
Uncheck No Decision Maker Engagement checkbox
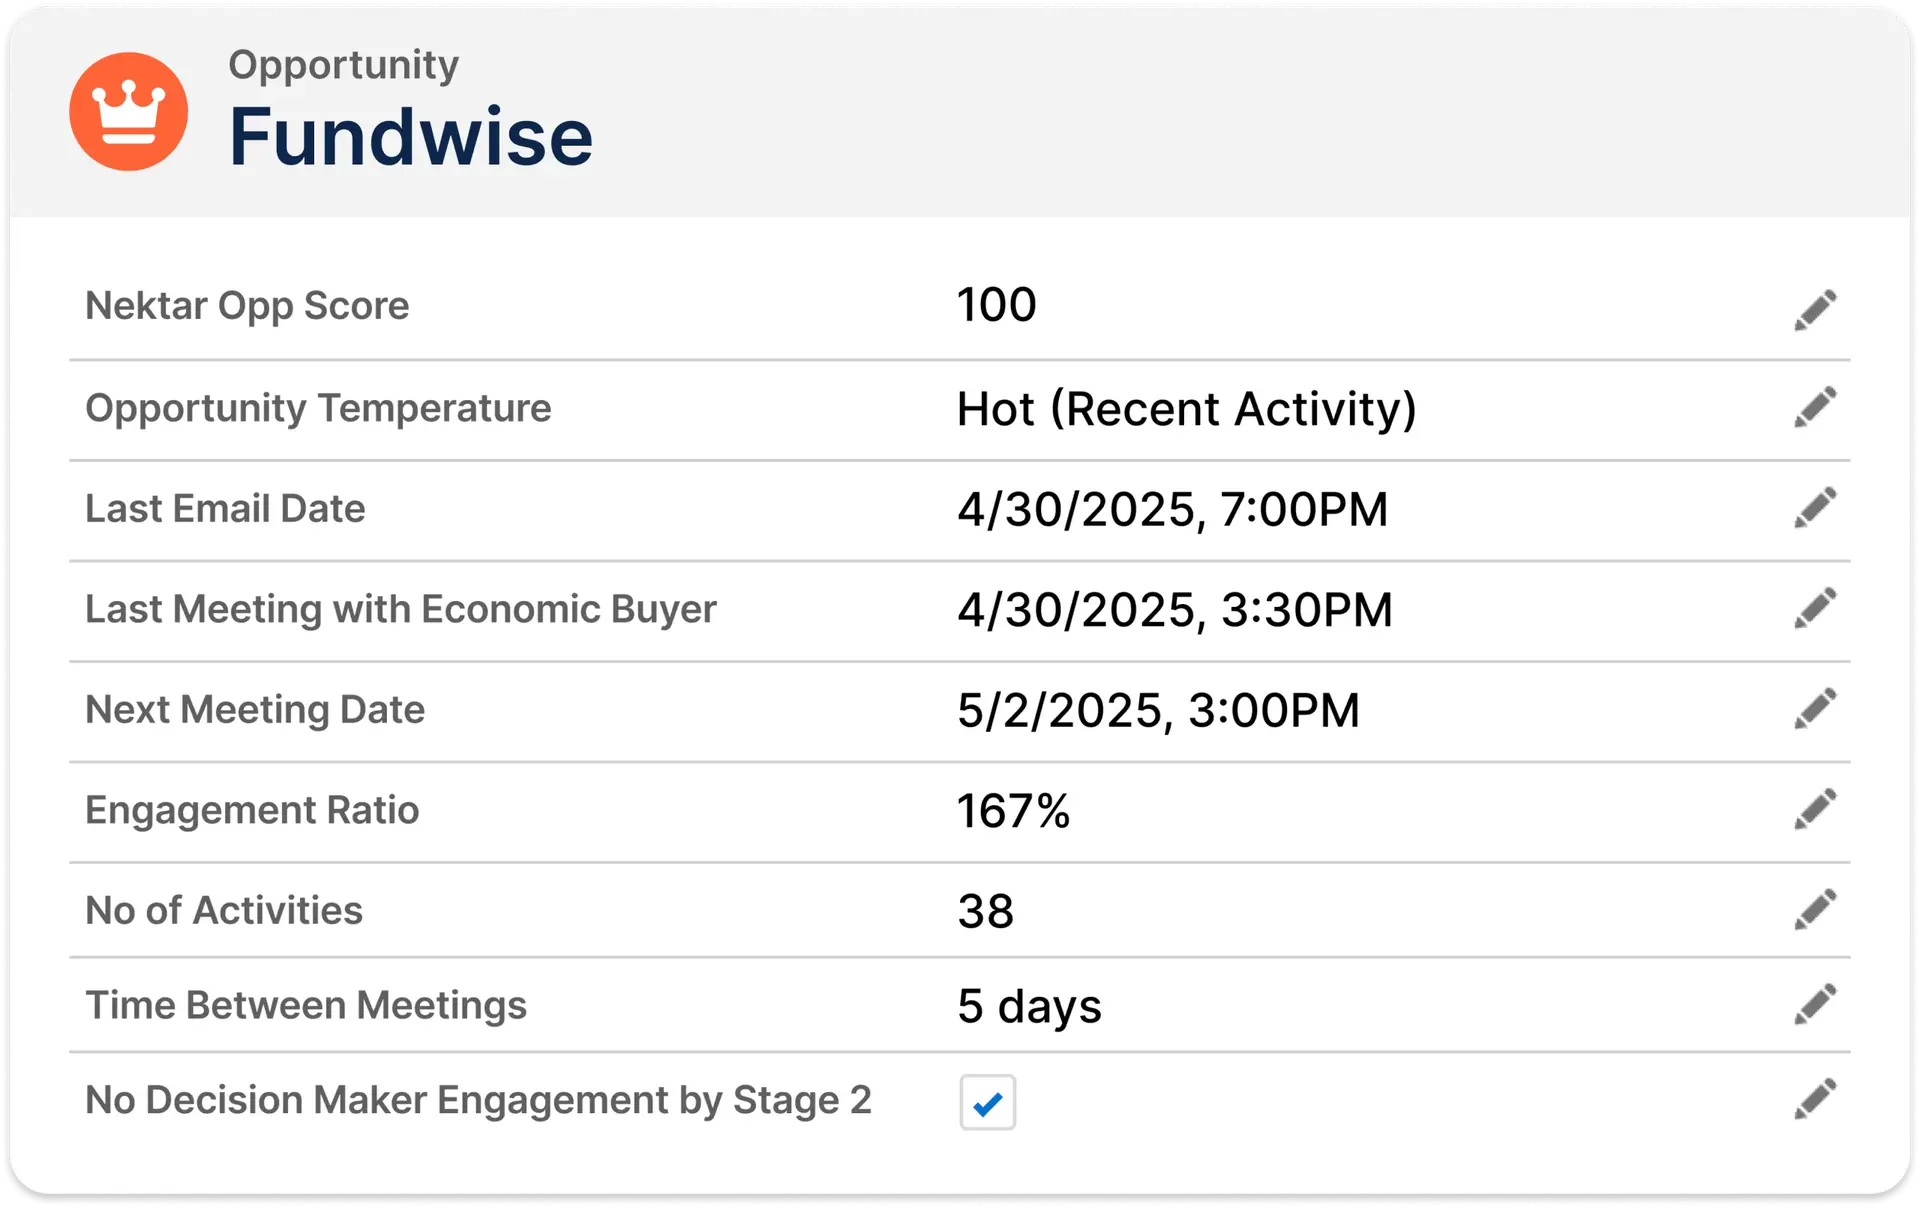pyautogui.click(x=988, y=1102)
